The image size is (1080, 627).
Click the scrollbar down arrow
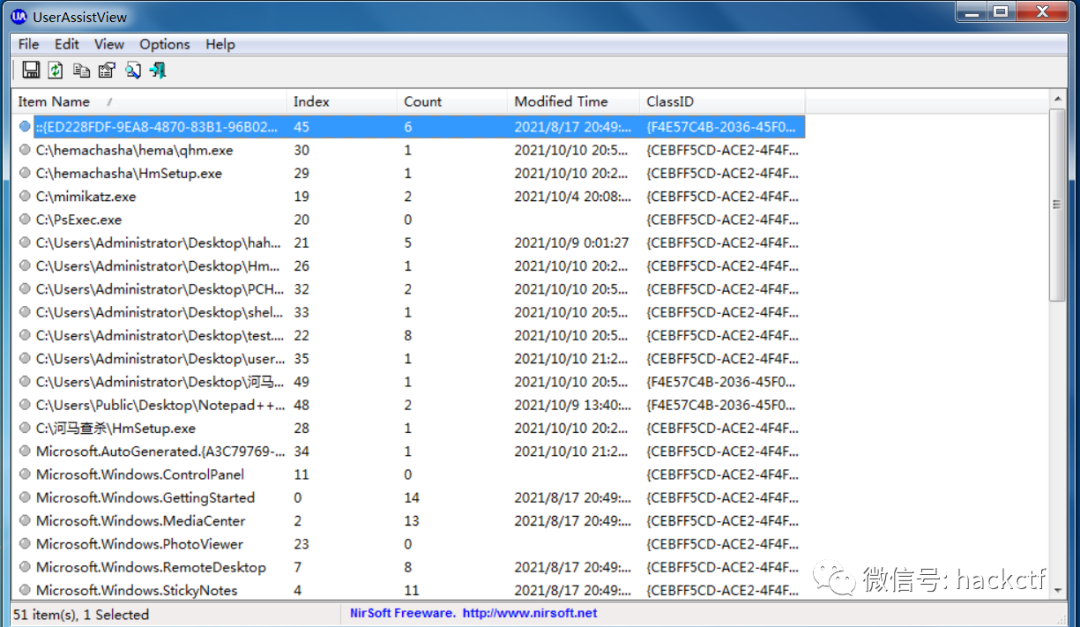[1057, 590]
